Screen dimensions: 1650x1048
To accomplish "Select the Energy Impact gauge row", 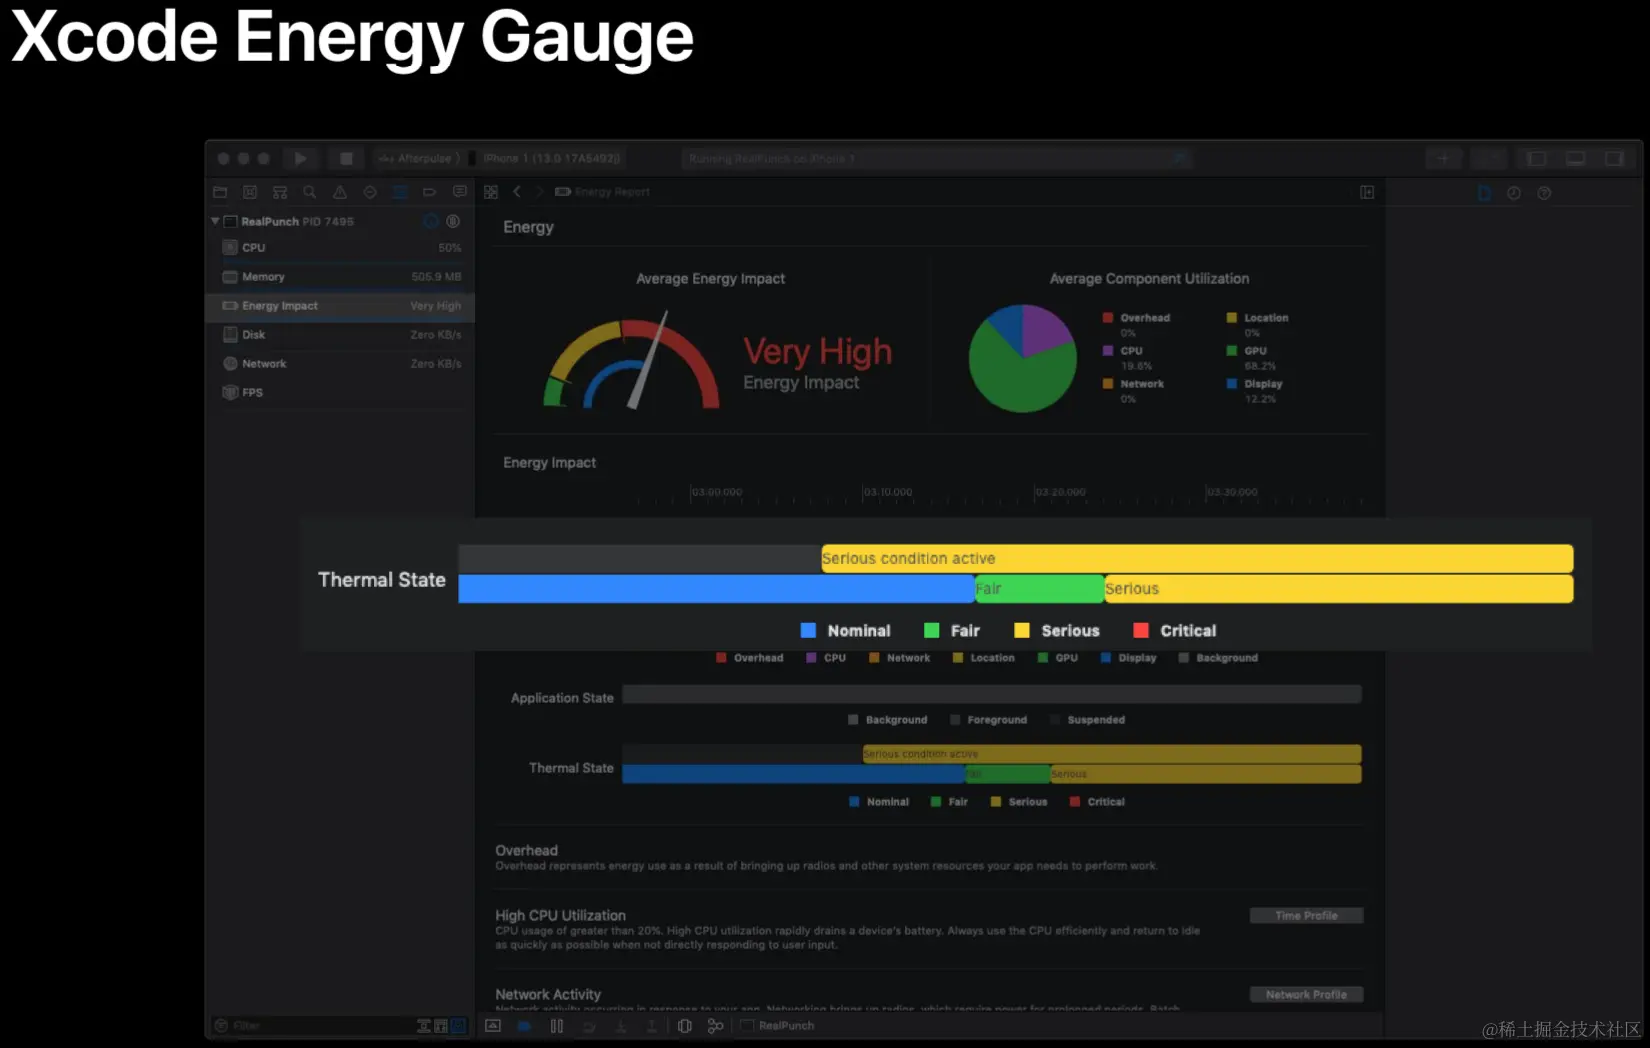I will [x=340, y=306].
